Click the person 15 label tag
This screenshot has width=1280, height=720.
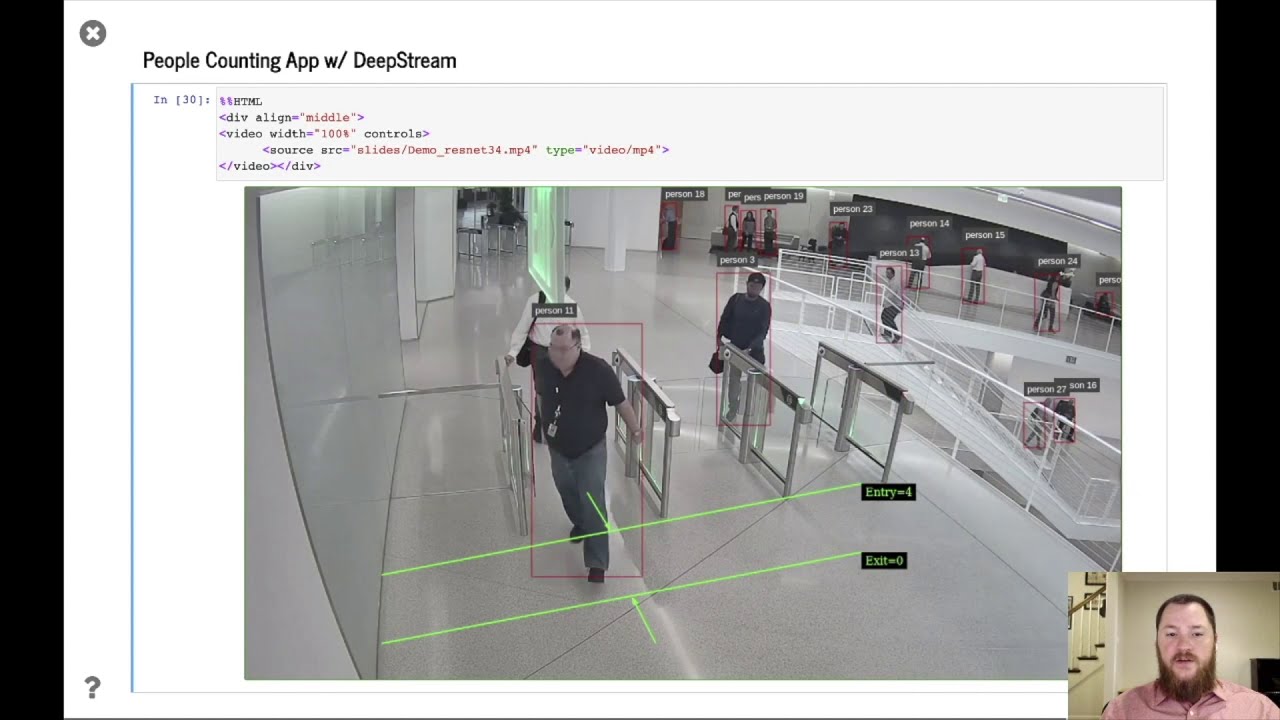[x=984, y=235]
